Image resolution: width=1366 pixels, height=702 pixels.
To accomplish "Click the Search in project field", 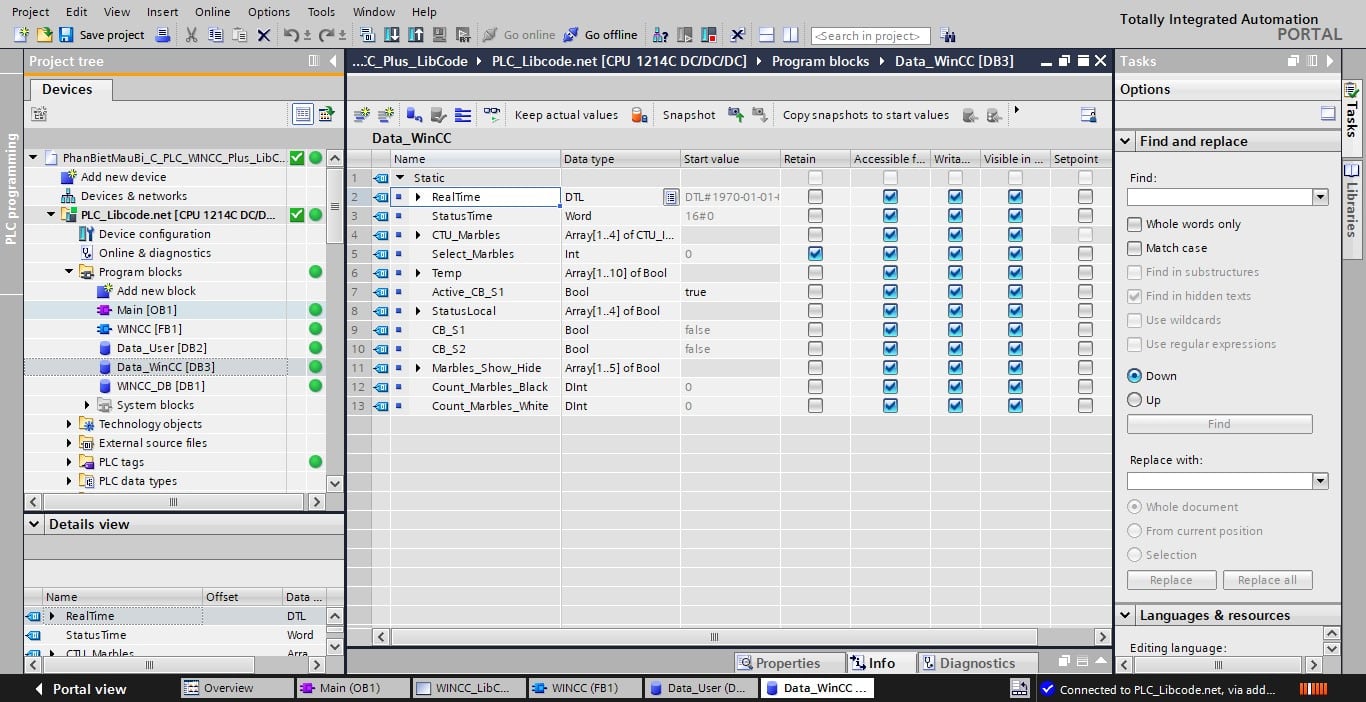I will click(869, 36).
